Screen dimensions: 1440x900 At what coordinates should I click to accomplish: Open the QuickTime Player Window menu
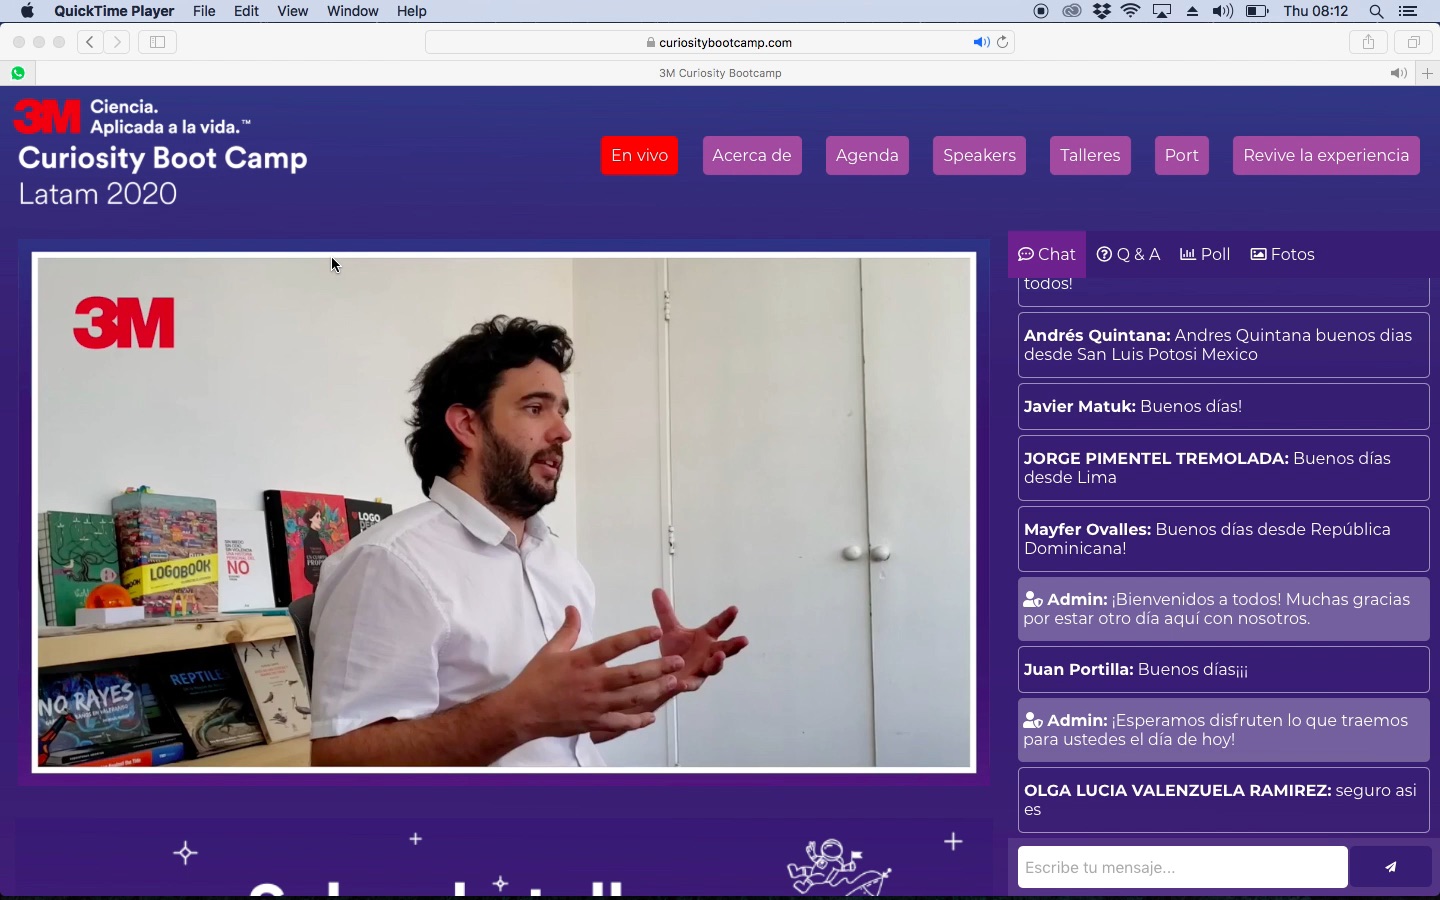pyautogui.click(x=352, y=11)
